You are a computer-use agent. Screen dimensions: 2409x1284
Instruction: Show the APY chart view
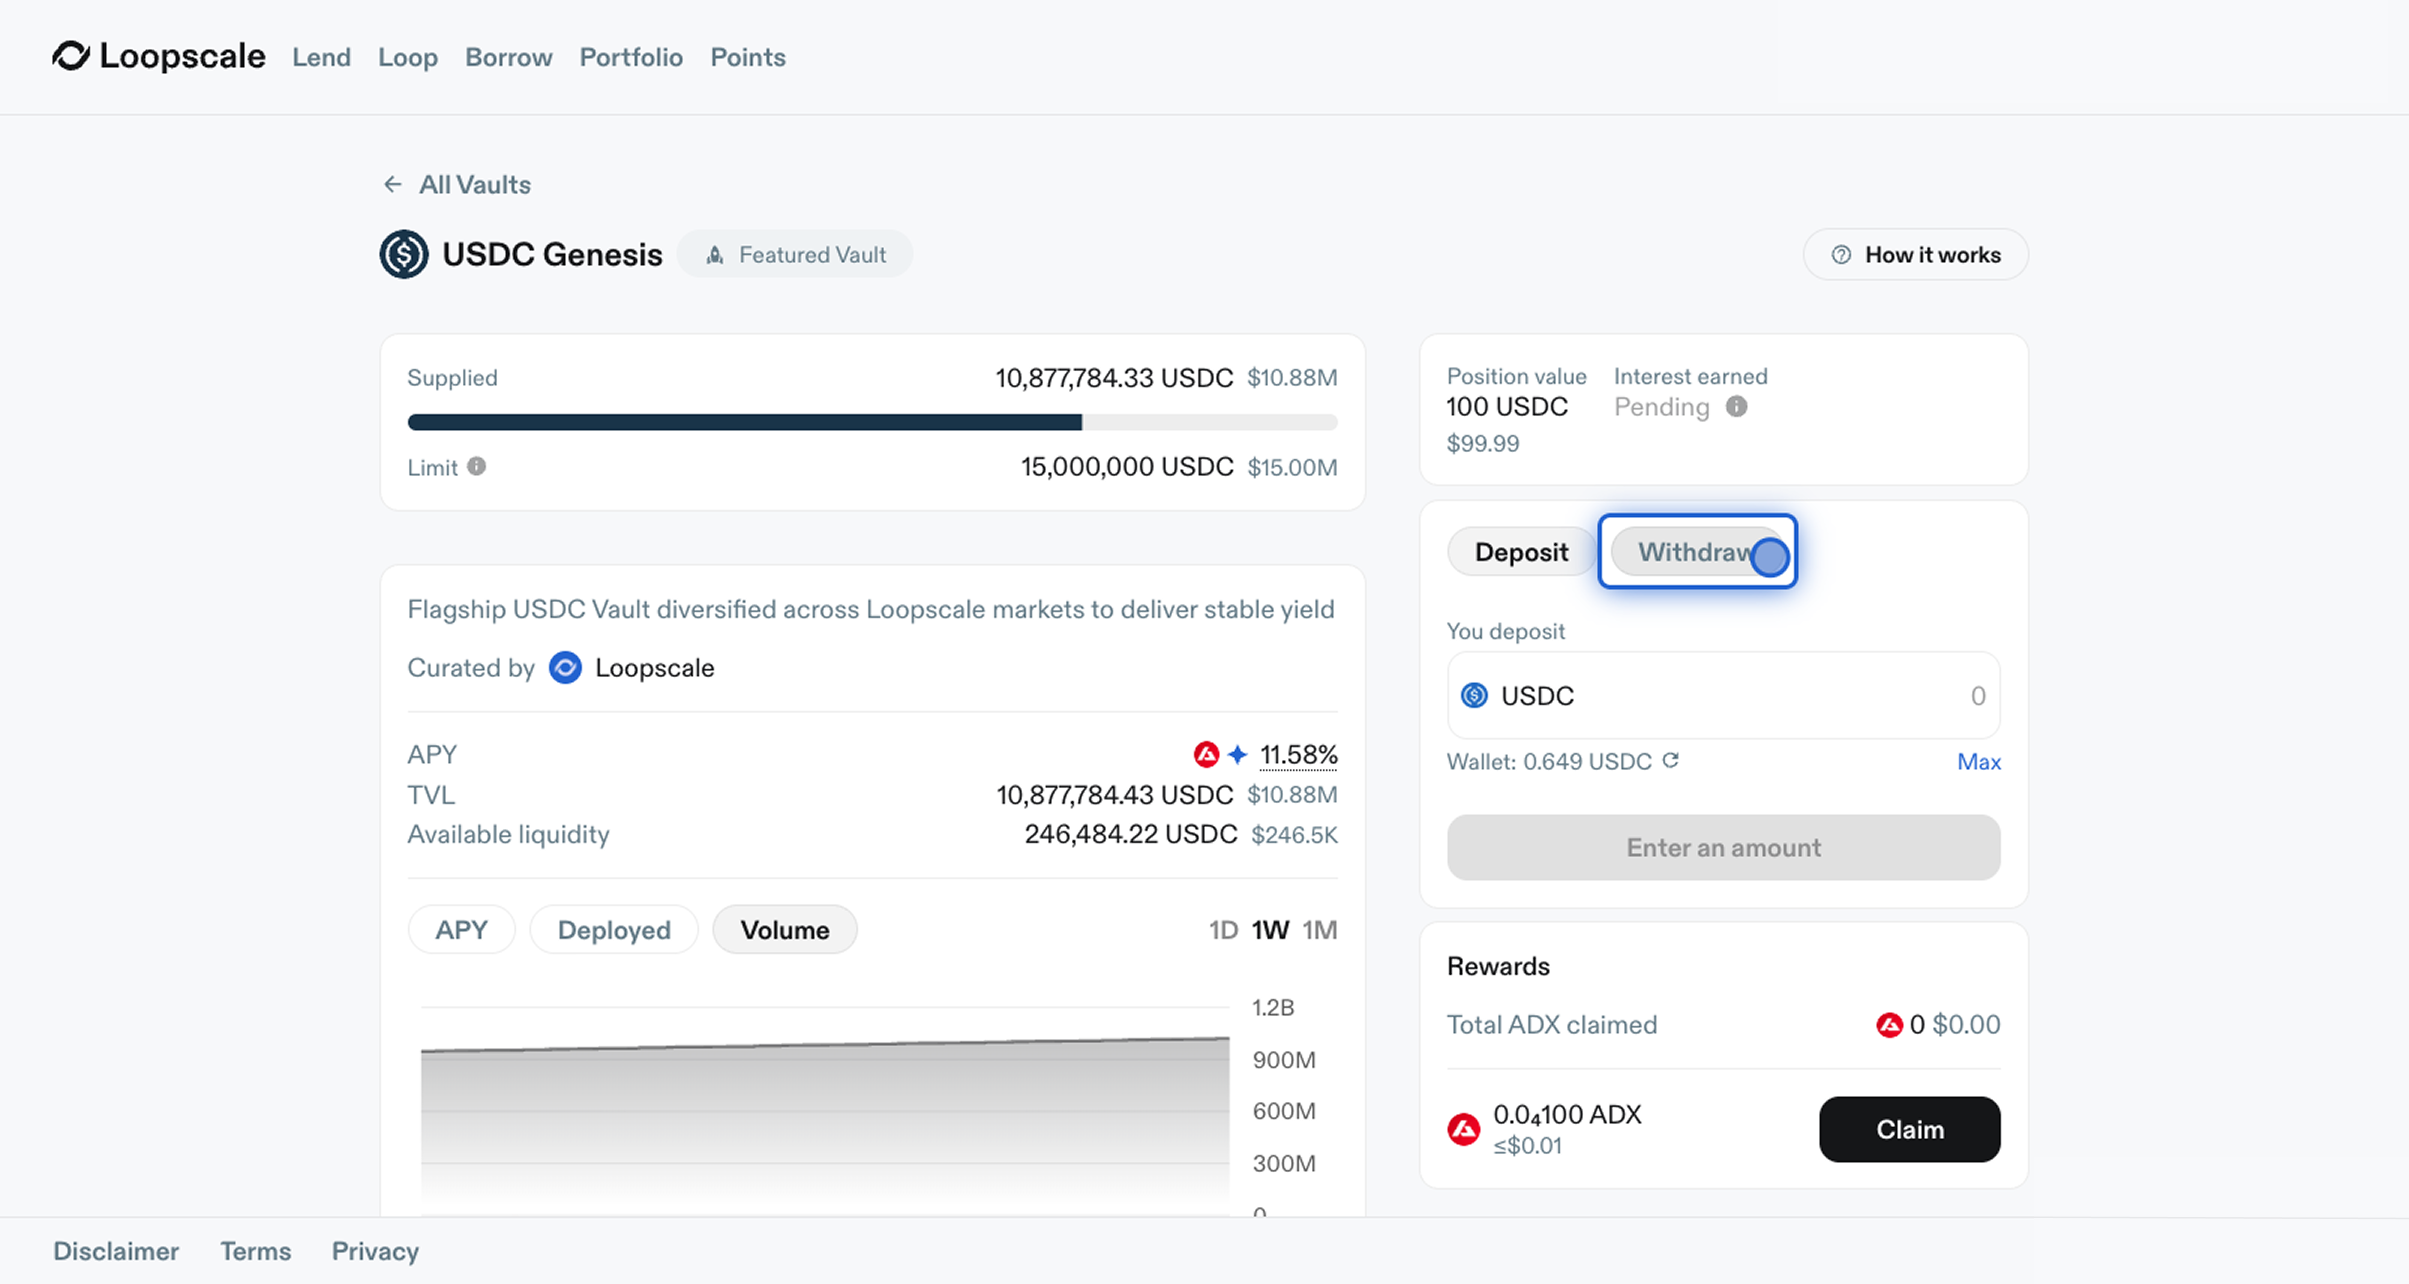tap(461, 930)
